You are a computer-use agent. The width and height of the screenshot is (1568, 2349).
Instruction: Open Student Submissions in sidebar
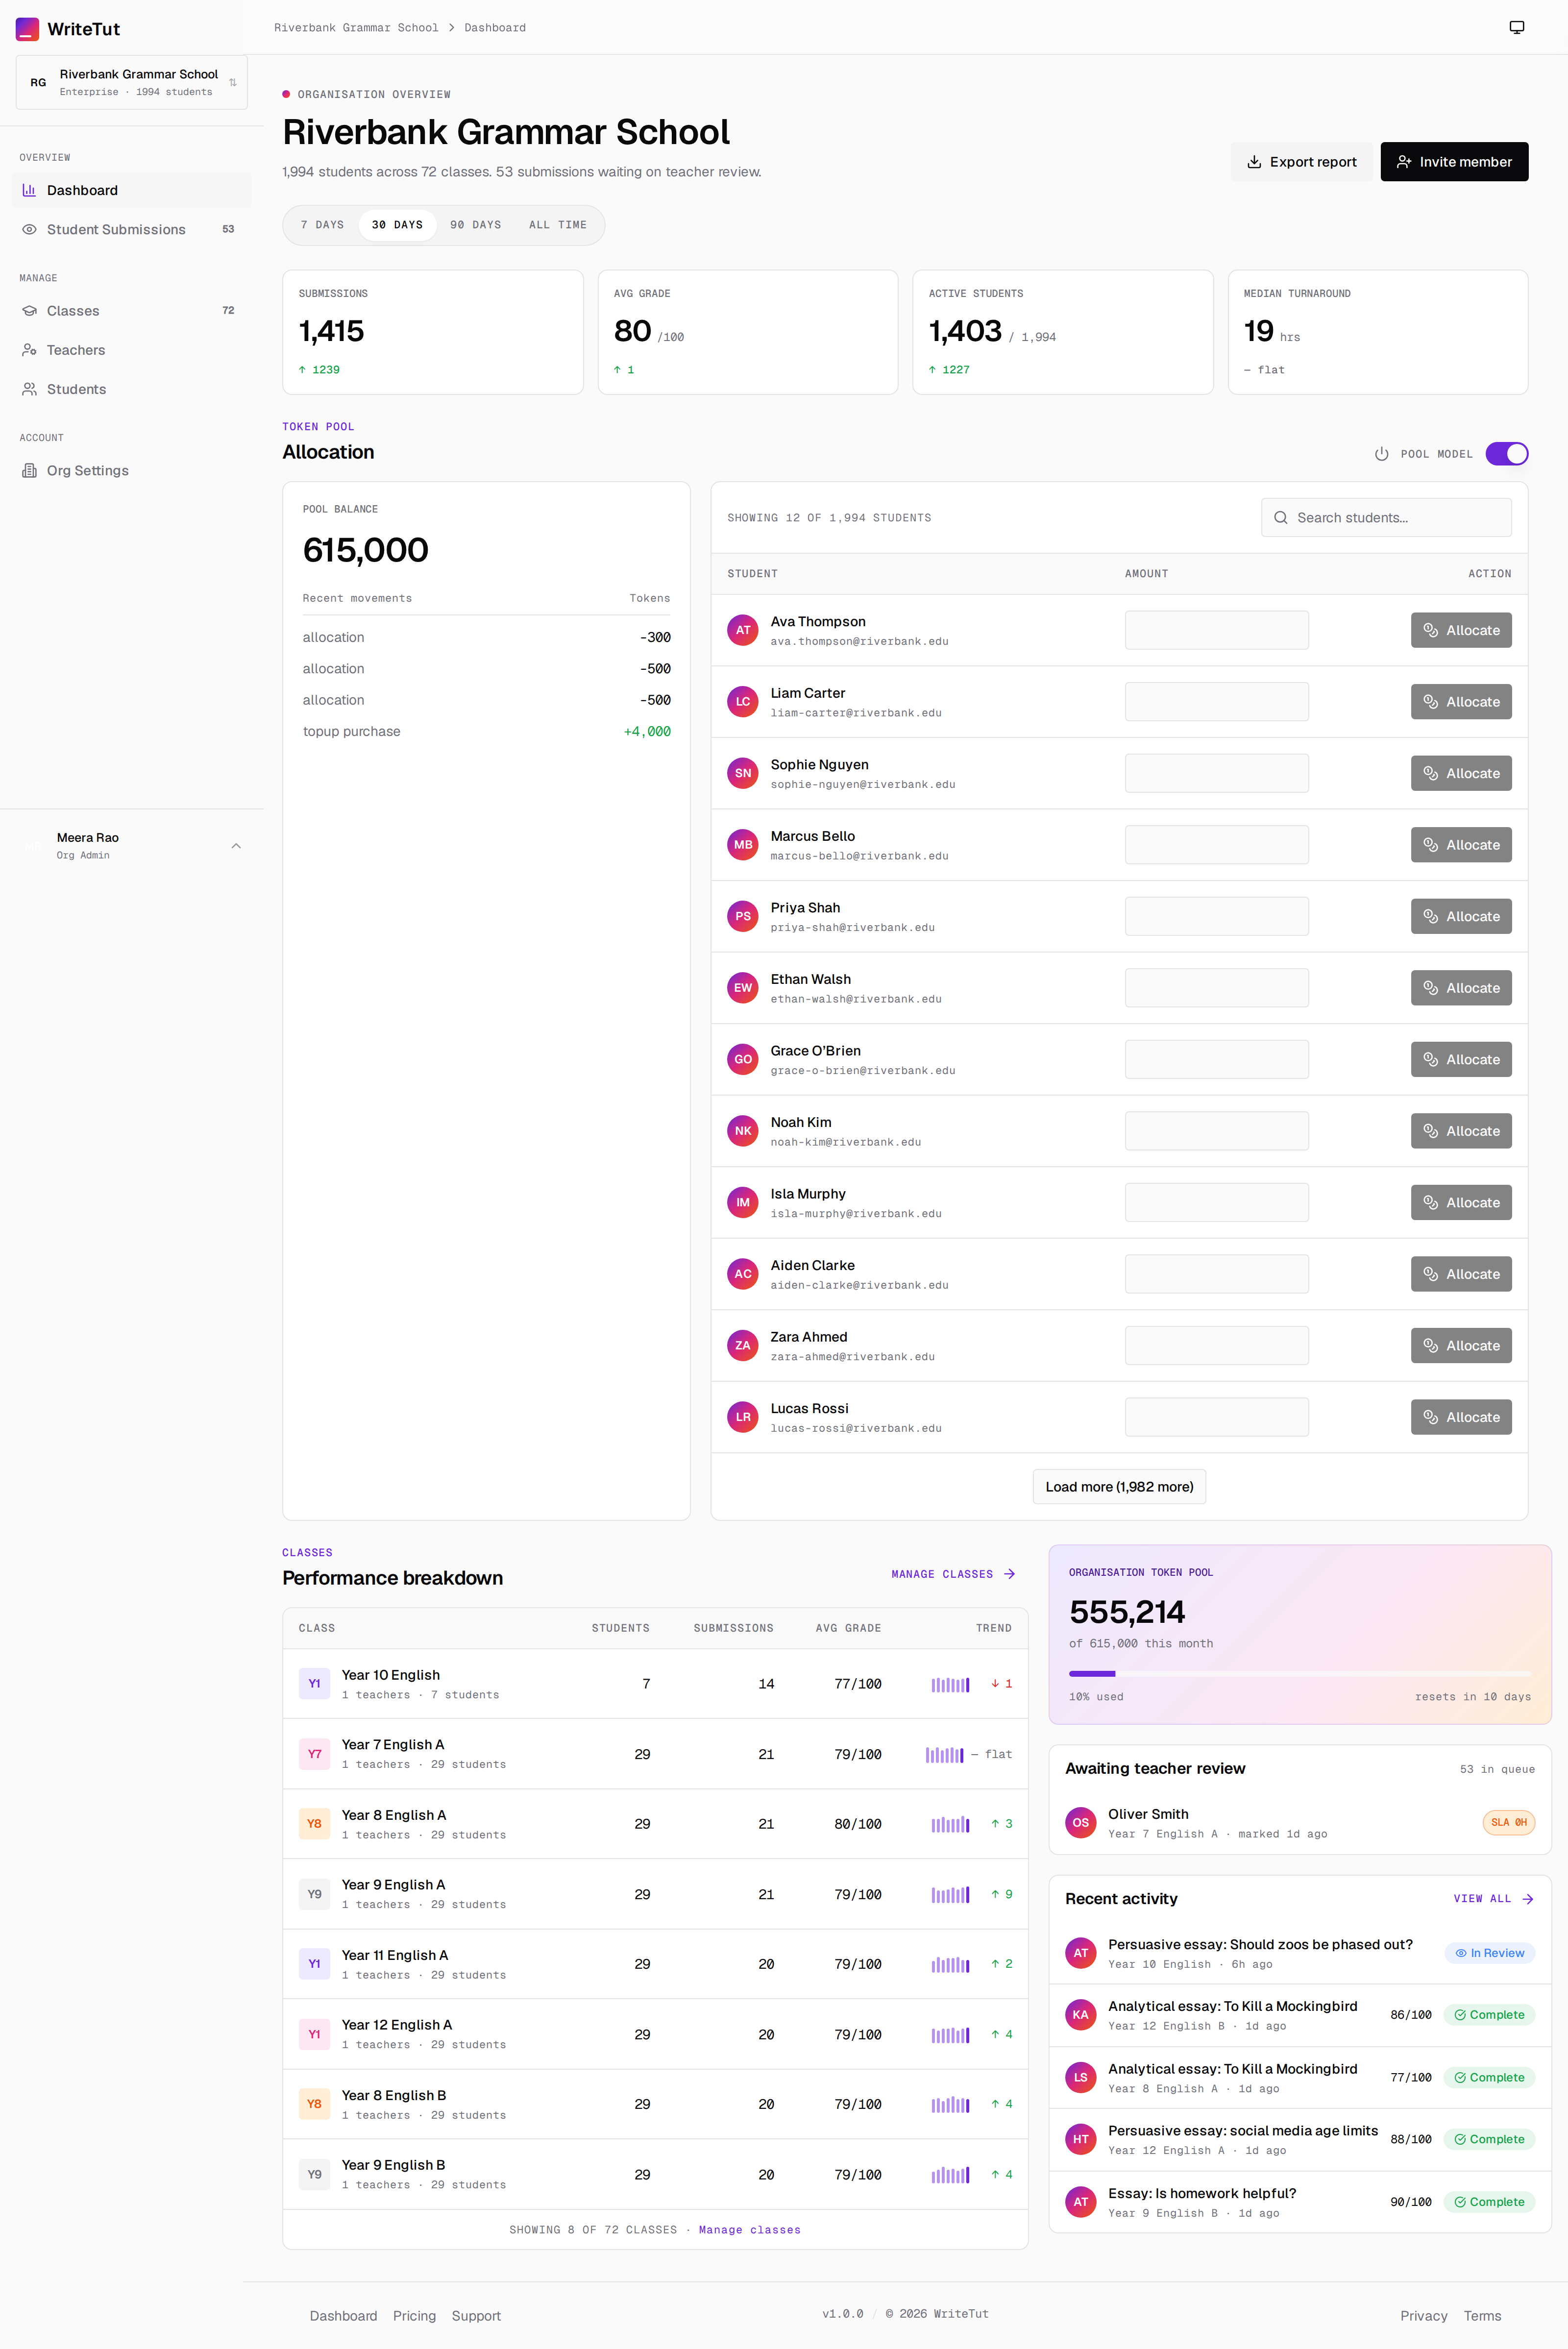(x=132, y=229)
